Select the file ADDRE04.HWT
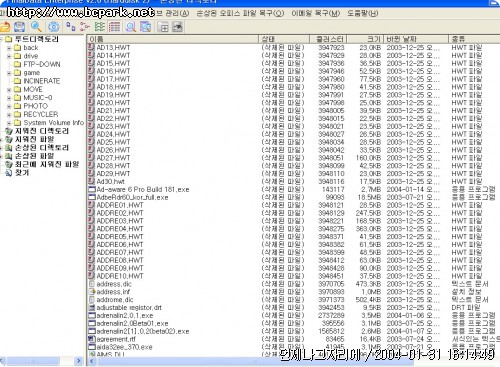This screenshot has width=500, height=367. [120, 229]
